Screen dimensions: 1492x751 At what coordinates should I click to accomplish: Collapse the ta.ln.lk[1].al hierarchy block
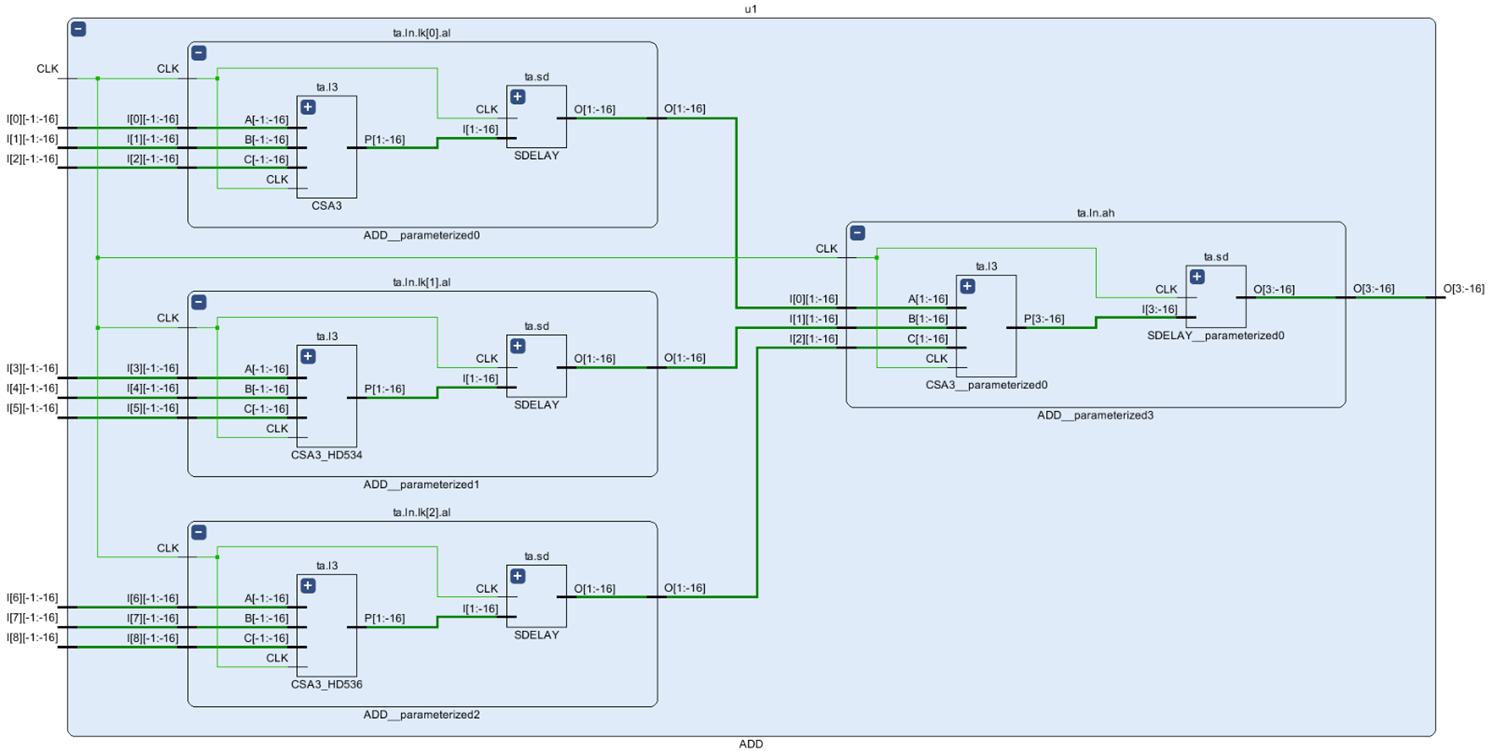[199, 302]
